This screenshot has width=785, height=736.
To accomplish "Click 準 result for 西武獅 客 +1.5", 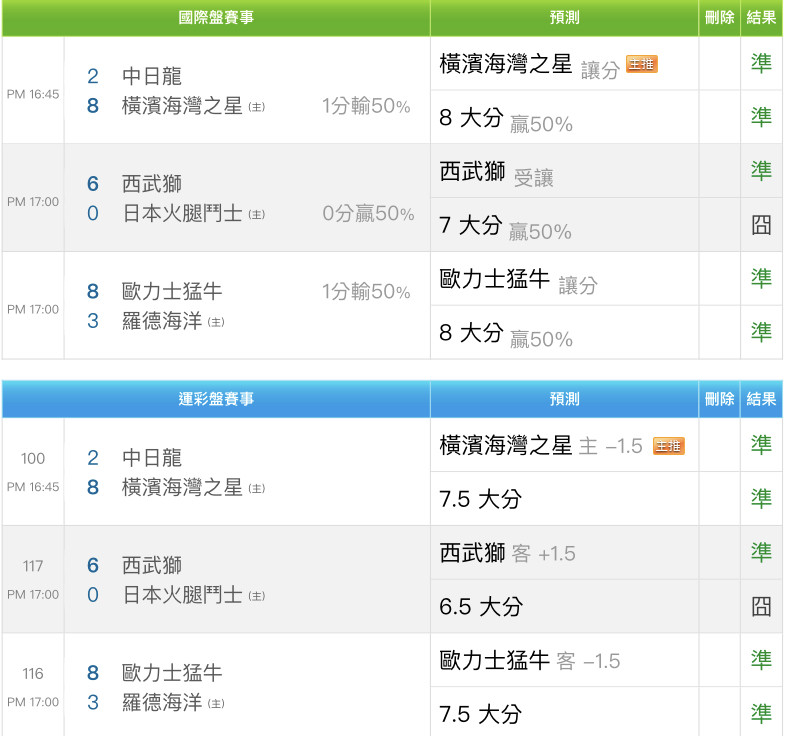I will [761, 552].
